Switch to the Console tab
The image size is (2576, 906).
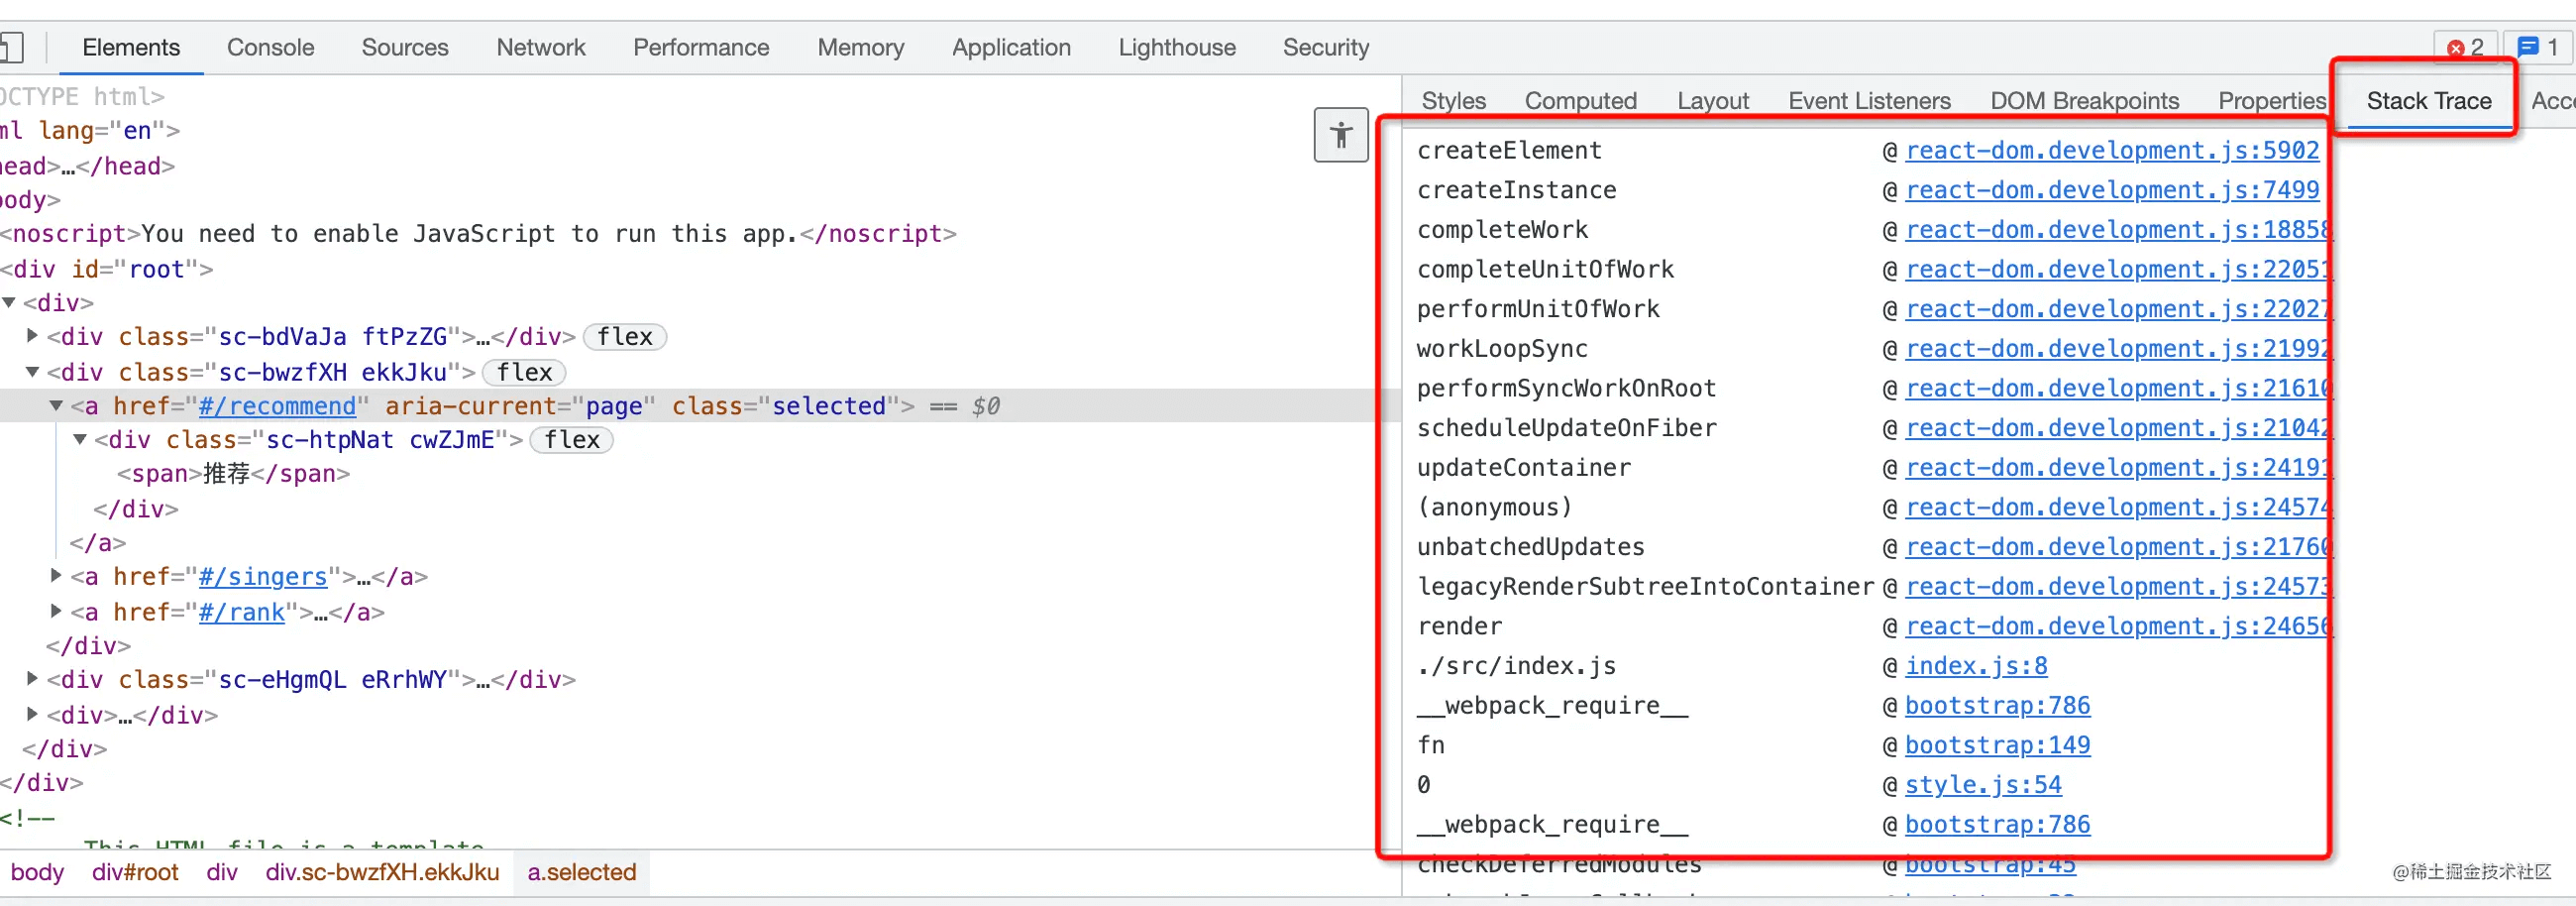[x=270, y=47]
